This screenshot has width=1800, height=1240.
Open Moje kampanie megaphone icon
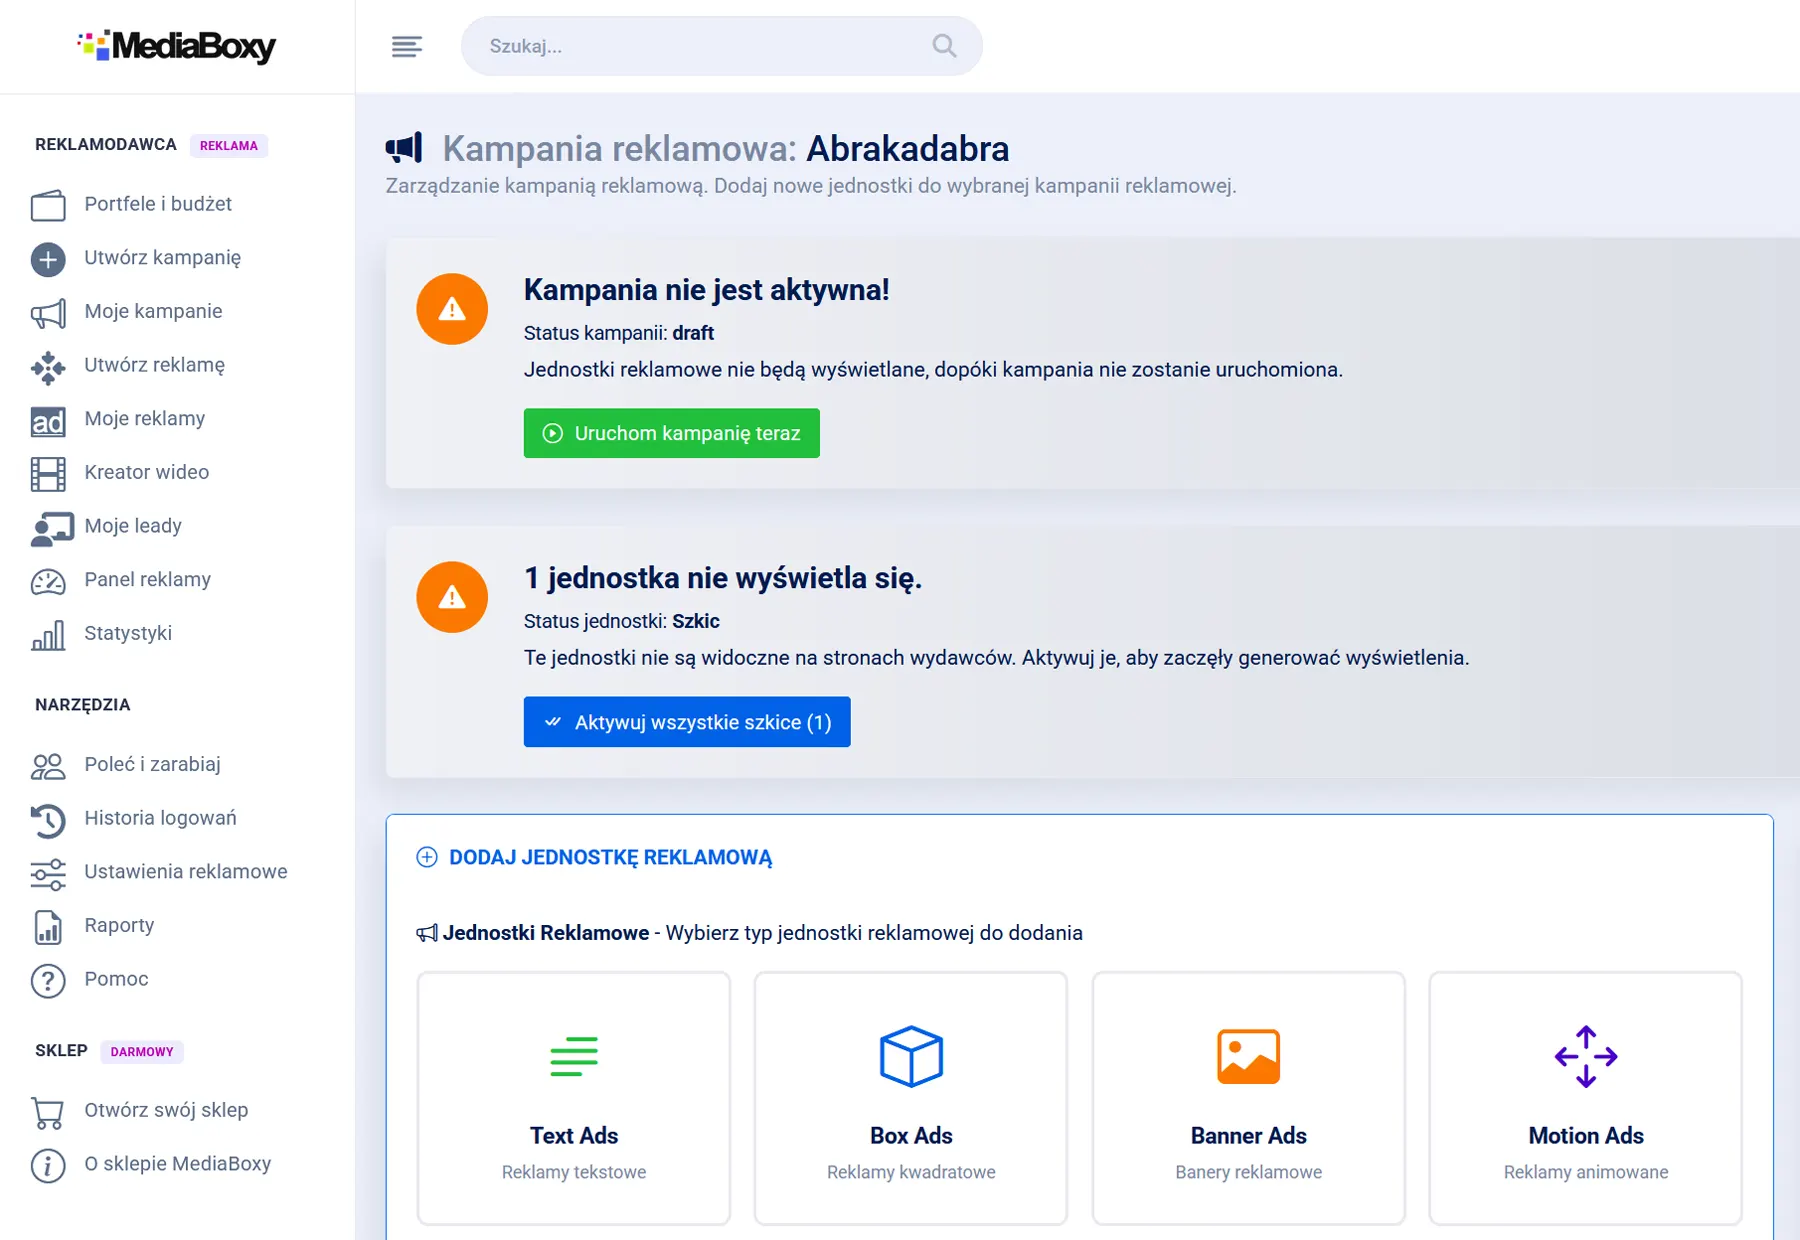coord(48,313)
